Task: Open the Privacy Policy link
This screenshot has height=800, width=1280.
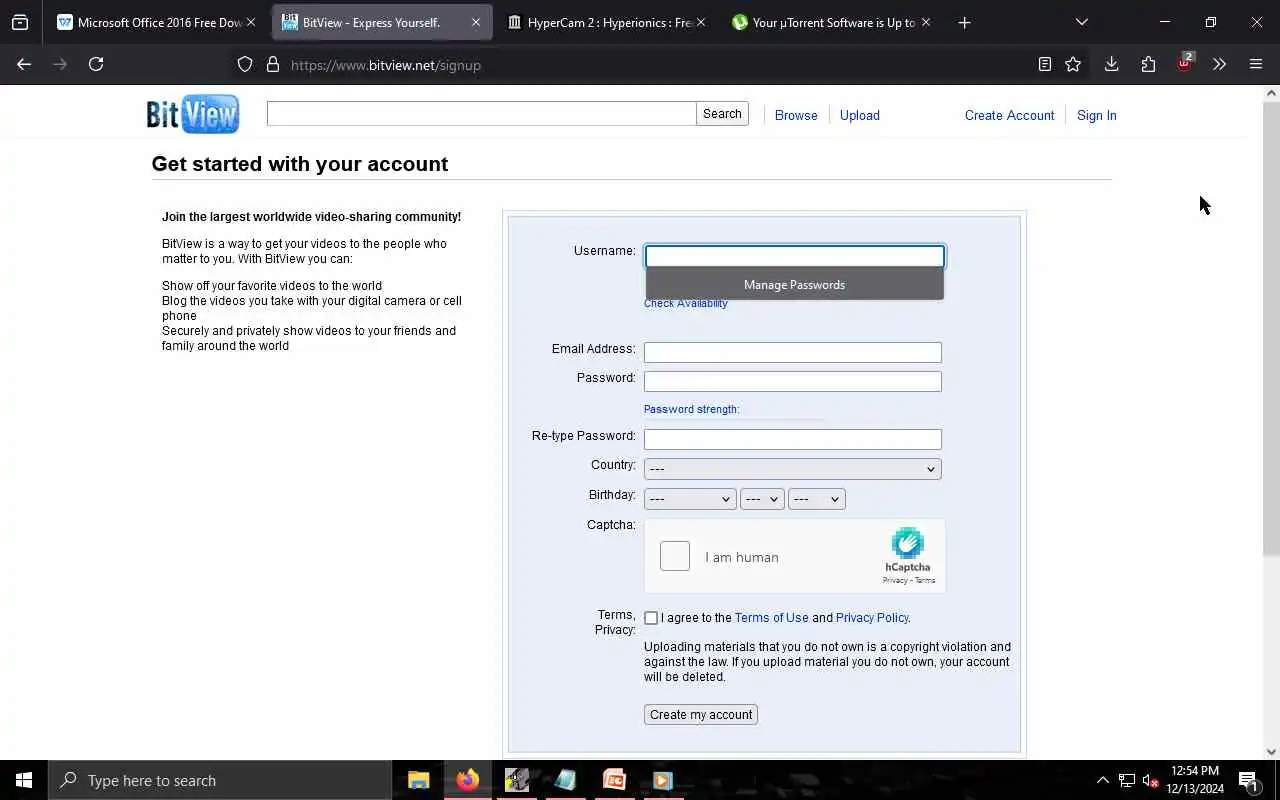Action: coord(872,618)
